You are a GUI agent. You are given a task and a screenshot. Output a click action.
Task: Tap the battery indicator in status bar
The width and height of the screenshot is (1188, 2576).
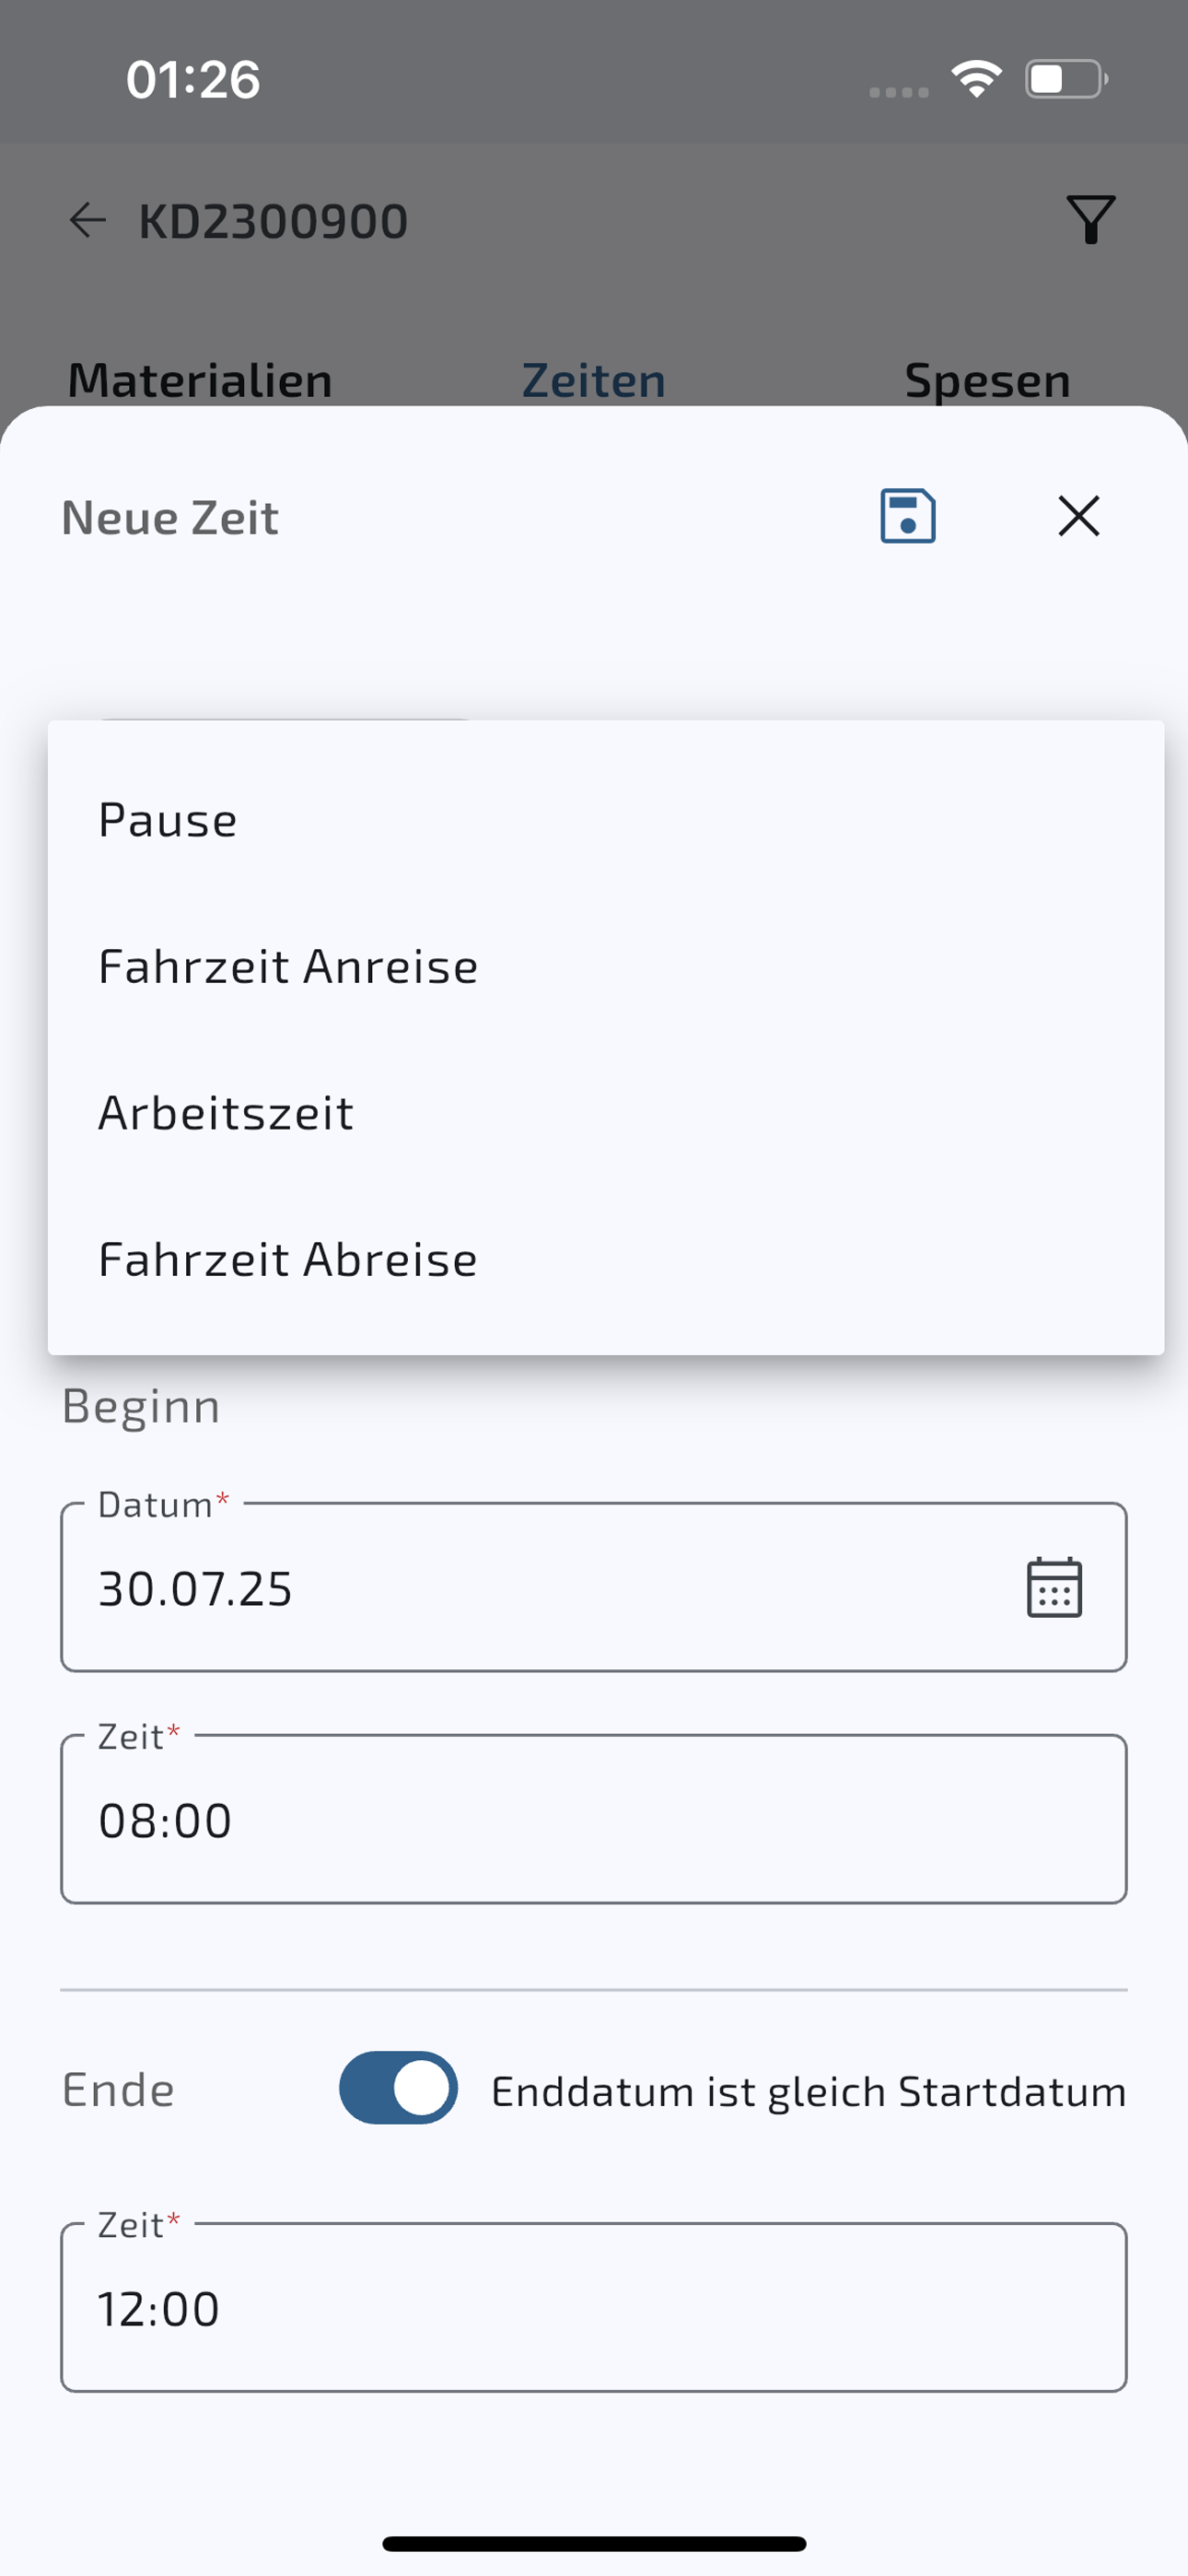[x=1066, y=79]
